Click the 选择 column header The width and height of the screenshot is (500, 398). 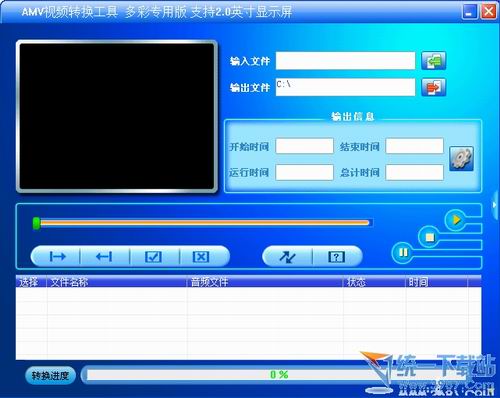(x=31, y=282)
